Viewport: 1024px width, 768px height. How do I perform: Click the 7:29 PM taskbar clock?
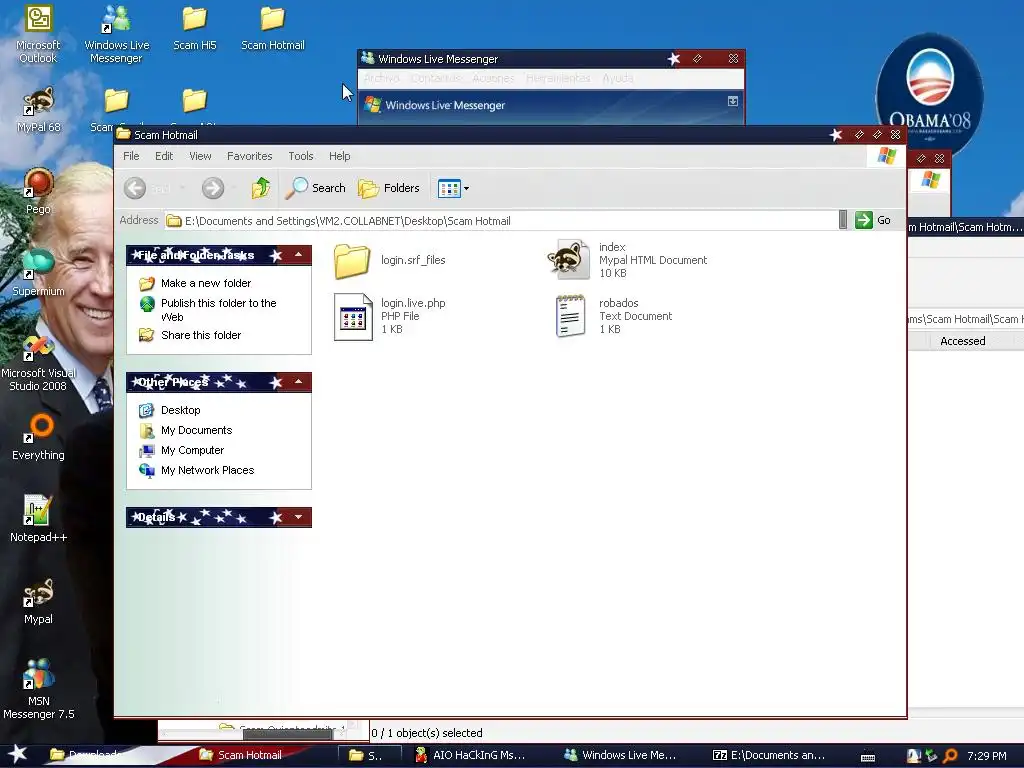[987, 756]
